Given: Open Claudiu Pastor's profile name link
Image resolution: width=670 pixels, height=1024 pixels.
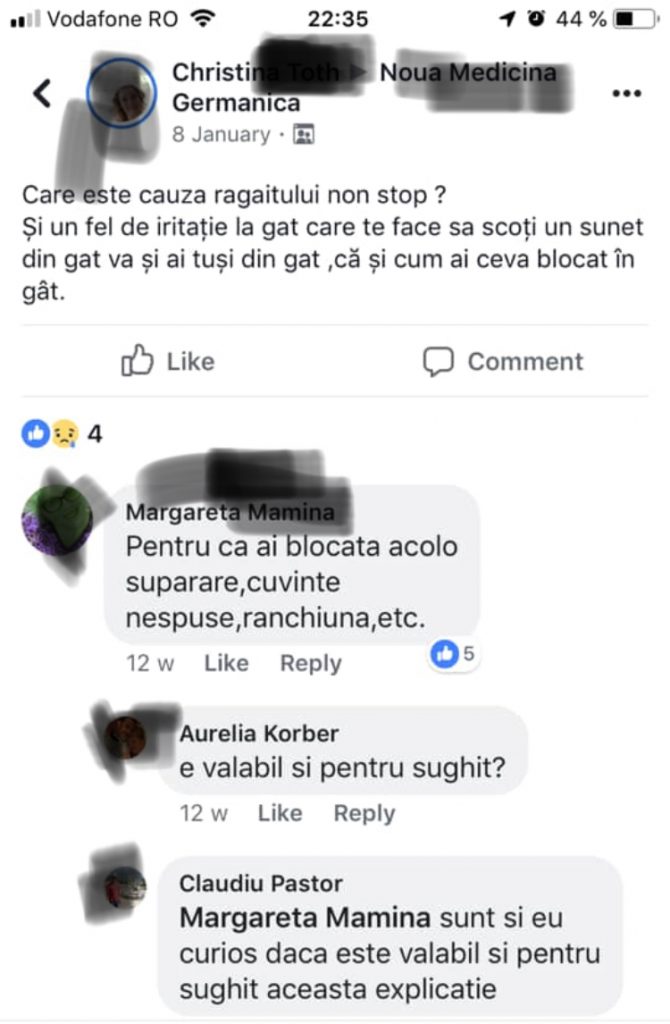Looking at the screenshot, I should pos(261,884).
